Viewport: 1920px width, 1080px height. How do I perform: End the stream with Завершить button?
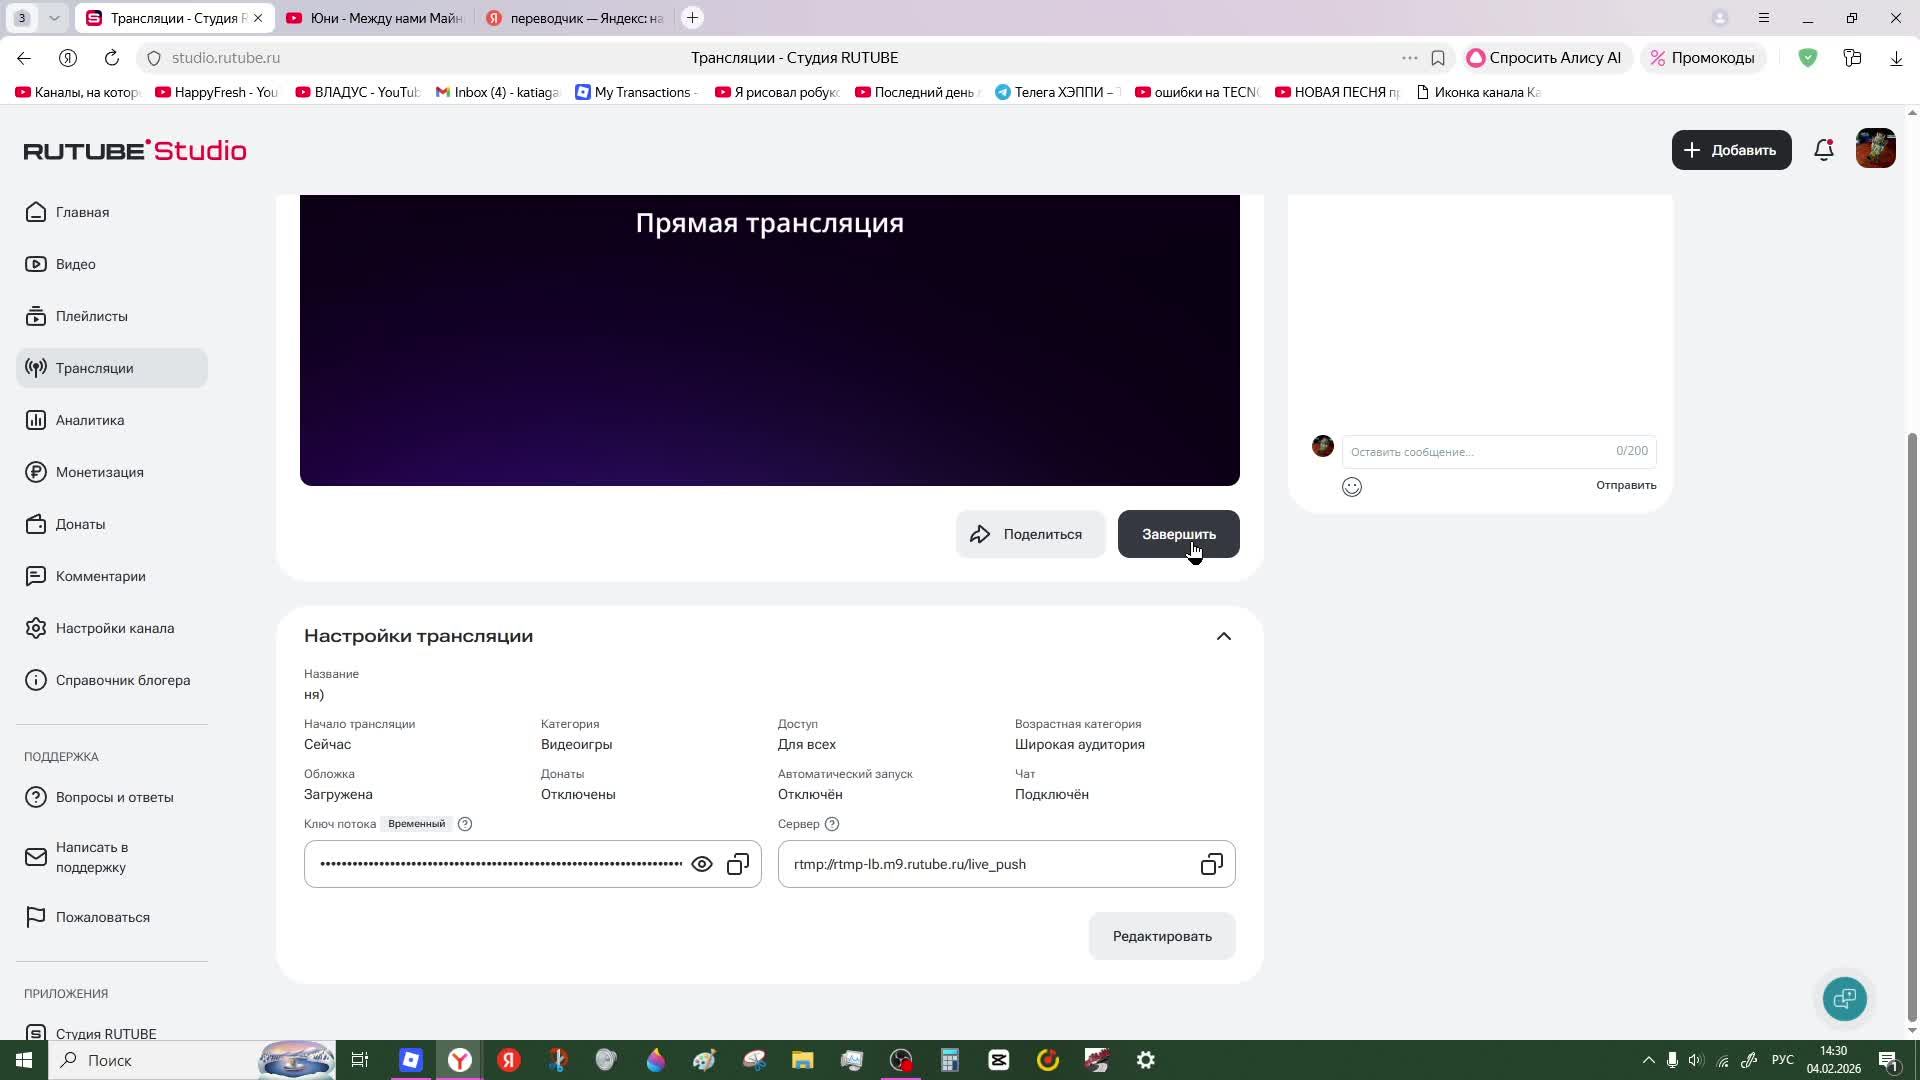click(x=1178, y=534)
